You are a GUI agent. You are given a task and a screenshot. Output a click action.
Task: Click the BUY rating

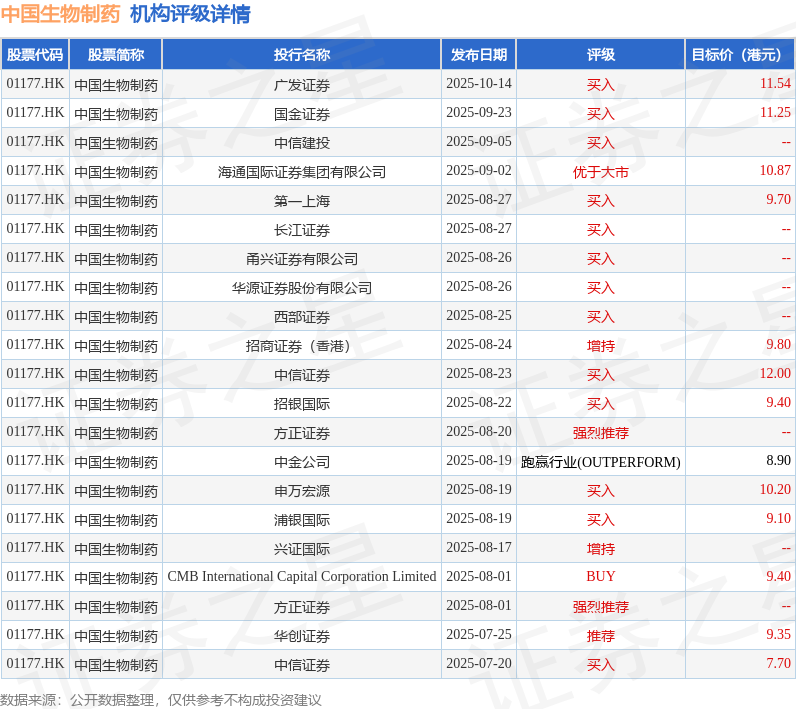[601, 577]
